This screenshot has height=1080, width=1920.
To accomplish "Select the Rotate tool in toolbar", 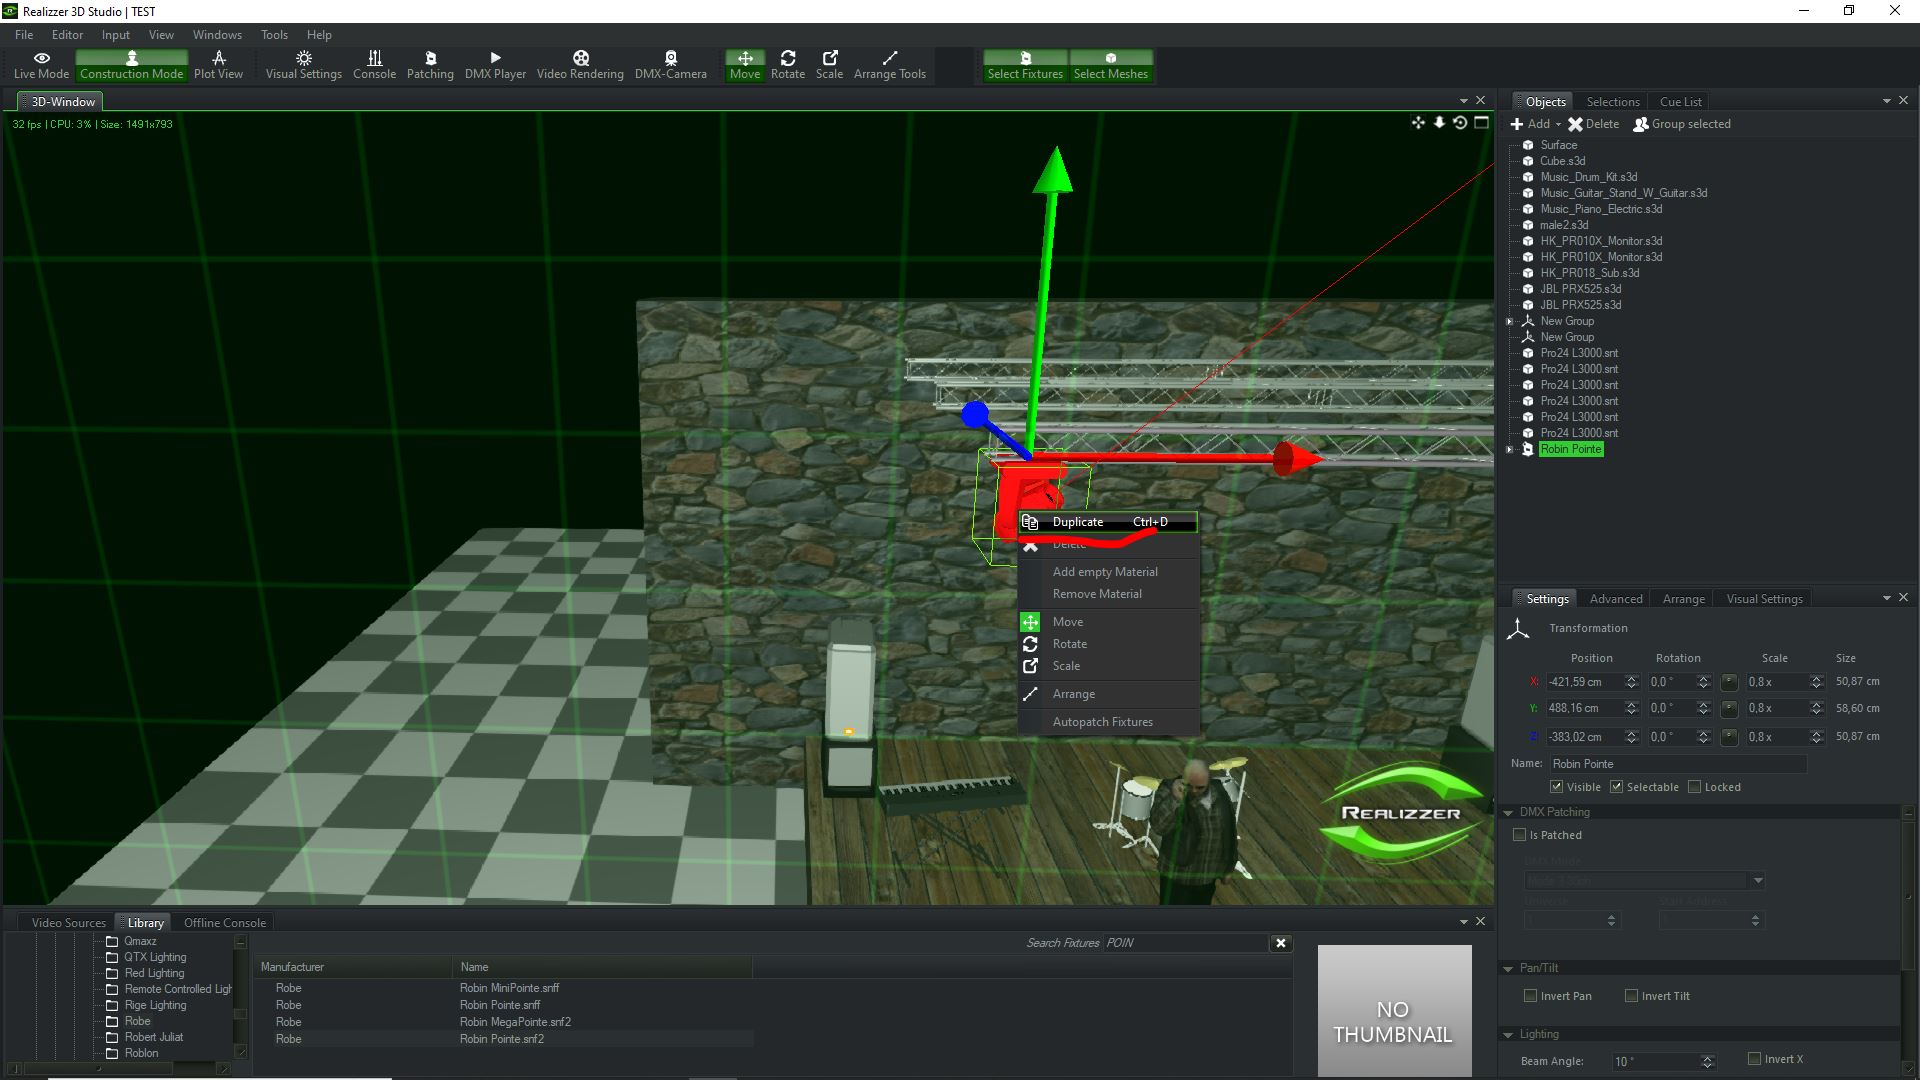I will pos(787,65).
